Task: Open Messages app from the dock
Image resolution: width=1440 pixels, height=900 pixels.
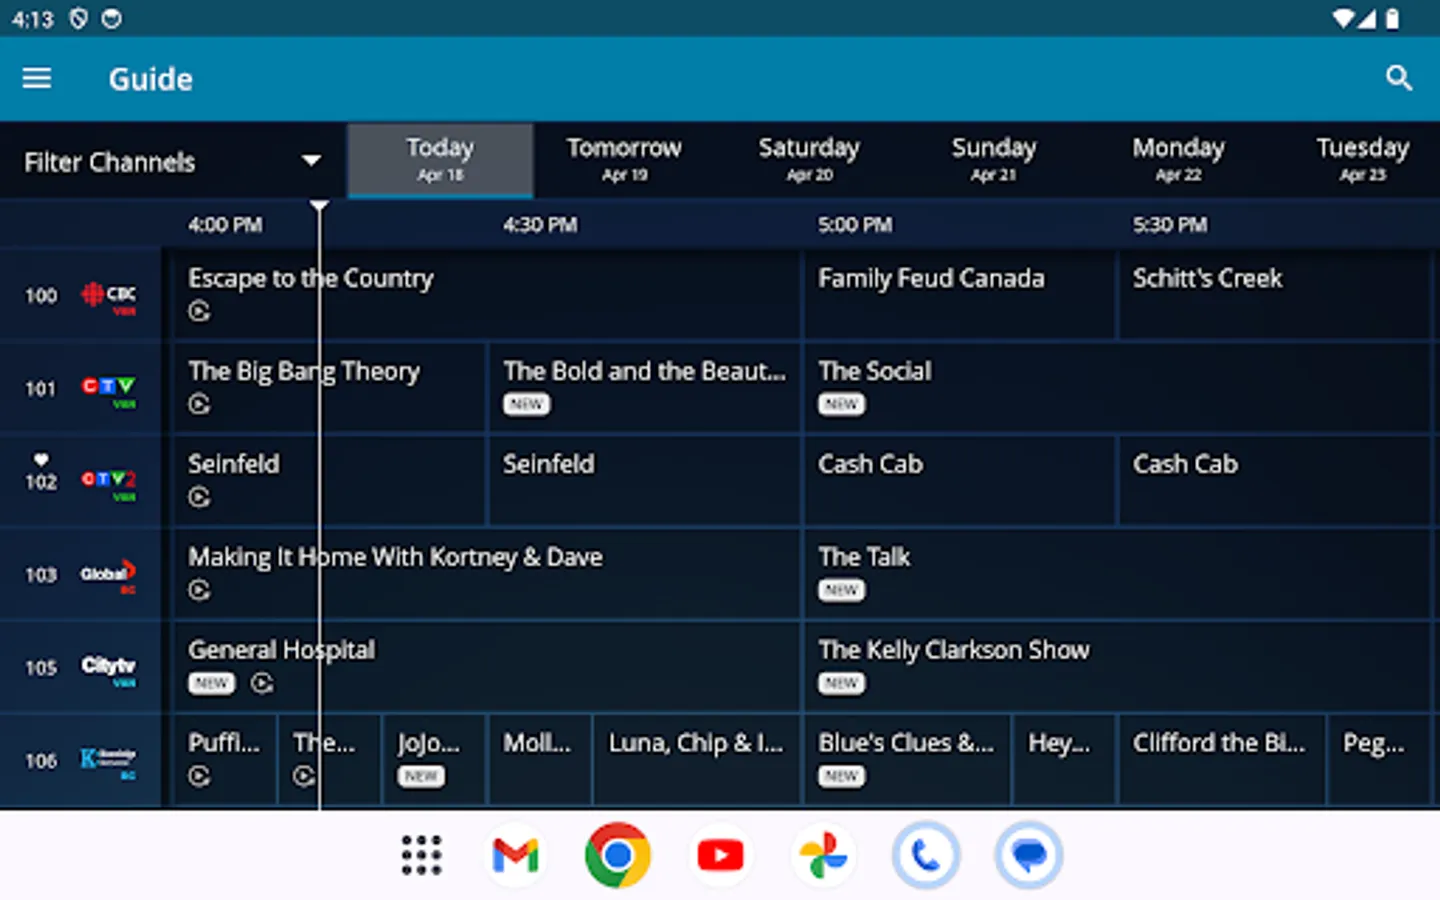Action: pyautogui.click(x=1029, y=855)
